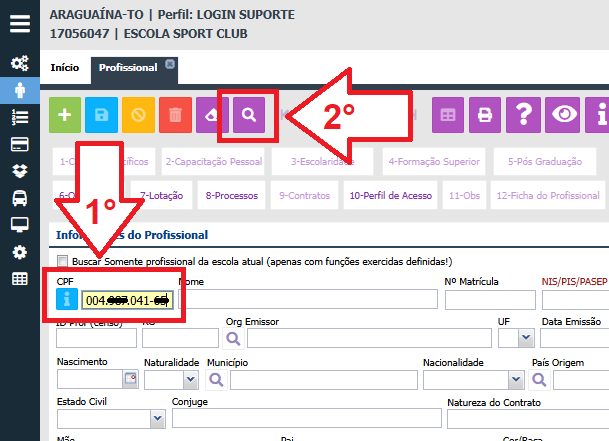Viewport: 609px width, 441px height.
Task: Open the single gear settings icon in the sidebar
Action: point(20,252)
